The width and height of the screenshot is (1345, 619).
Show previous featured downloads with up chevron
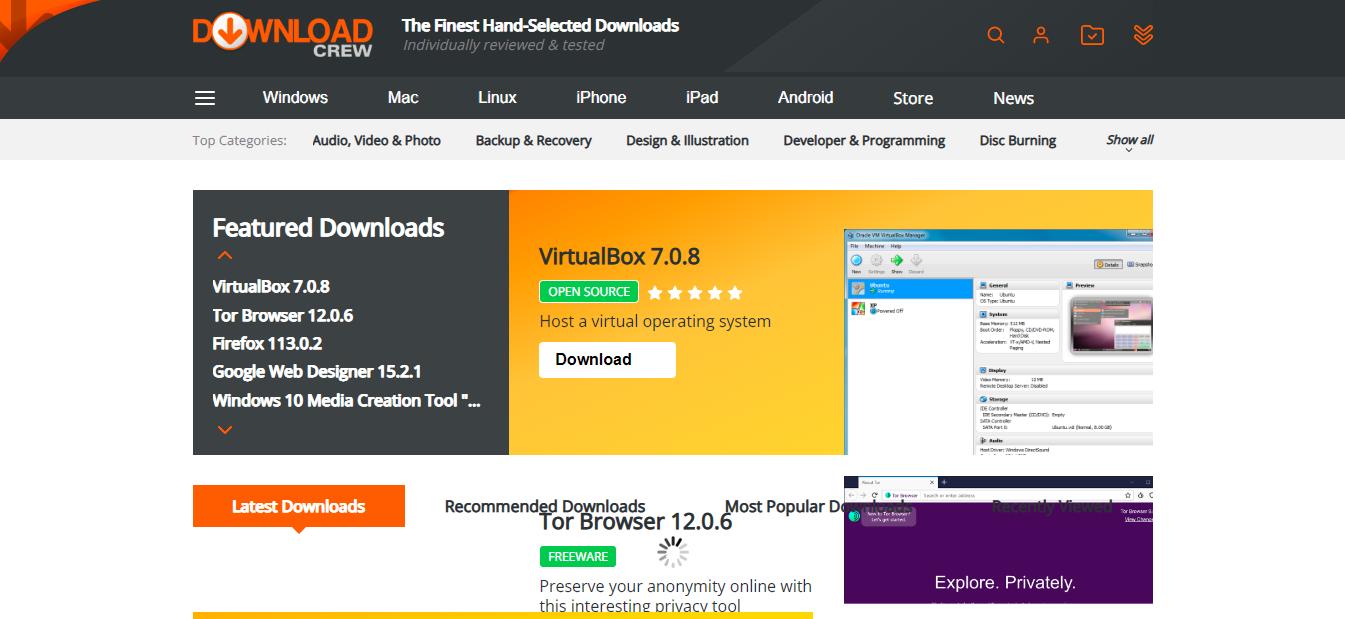[225, 256]
